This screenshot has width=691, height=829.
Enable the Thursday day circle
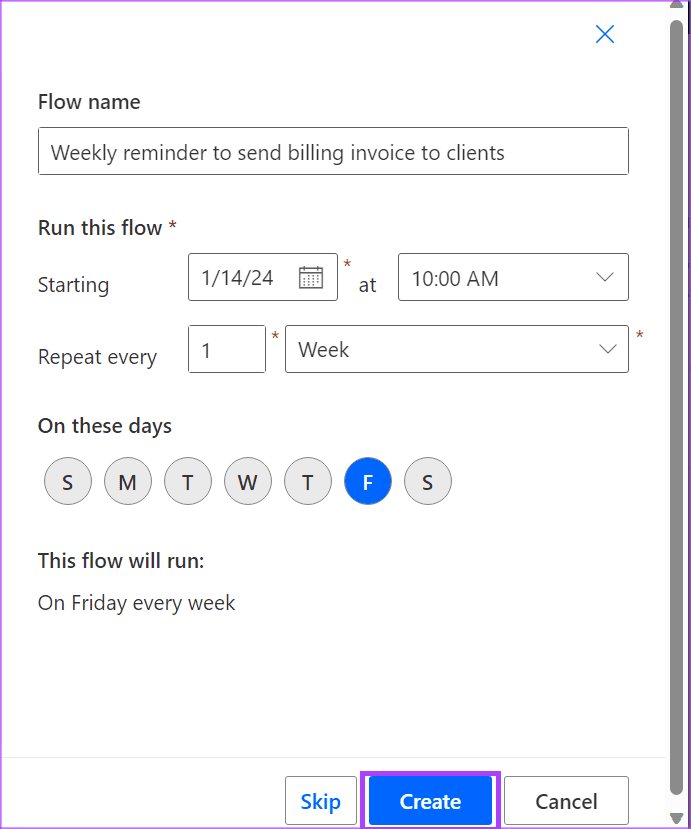[x=308, y=483]
